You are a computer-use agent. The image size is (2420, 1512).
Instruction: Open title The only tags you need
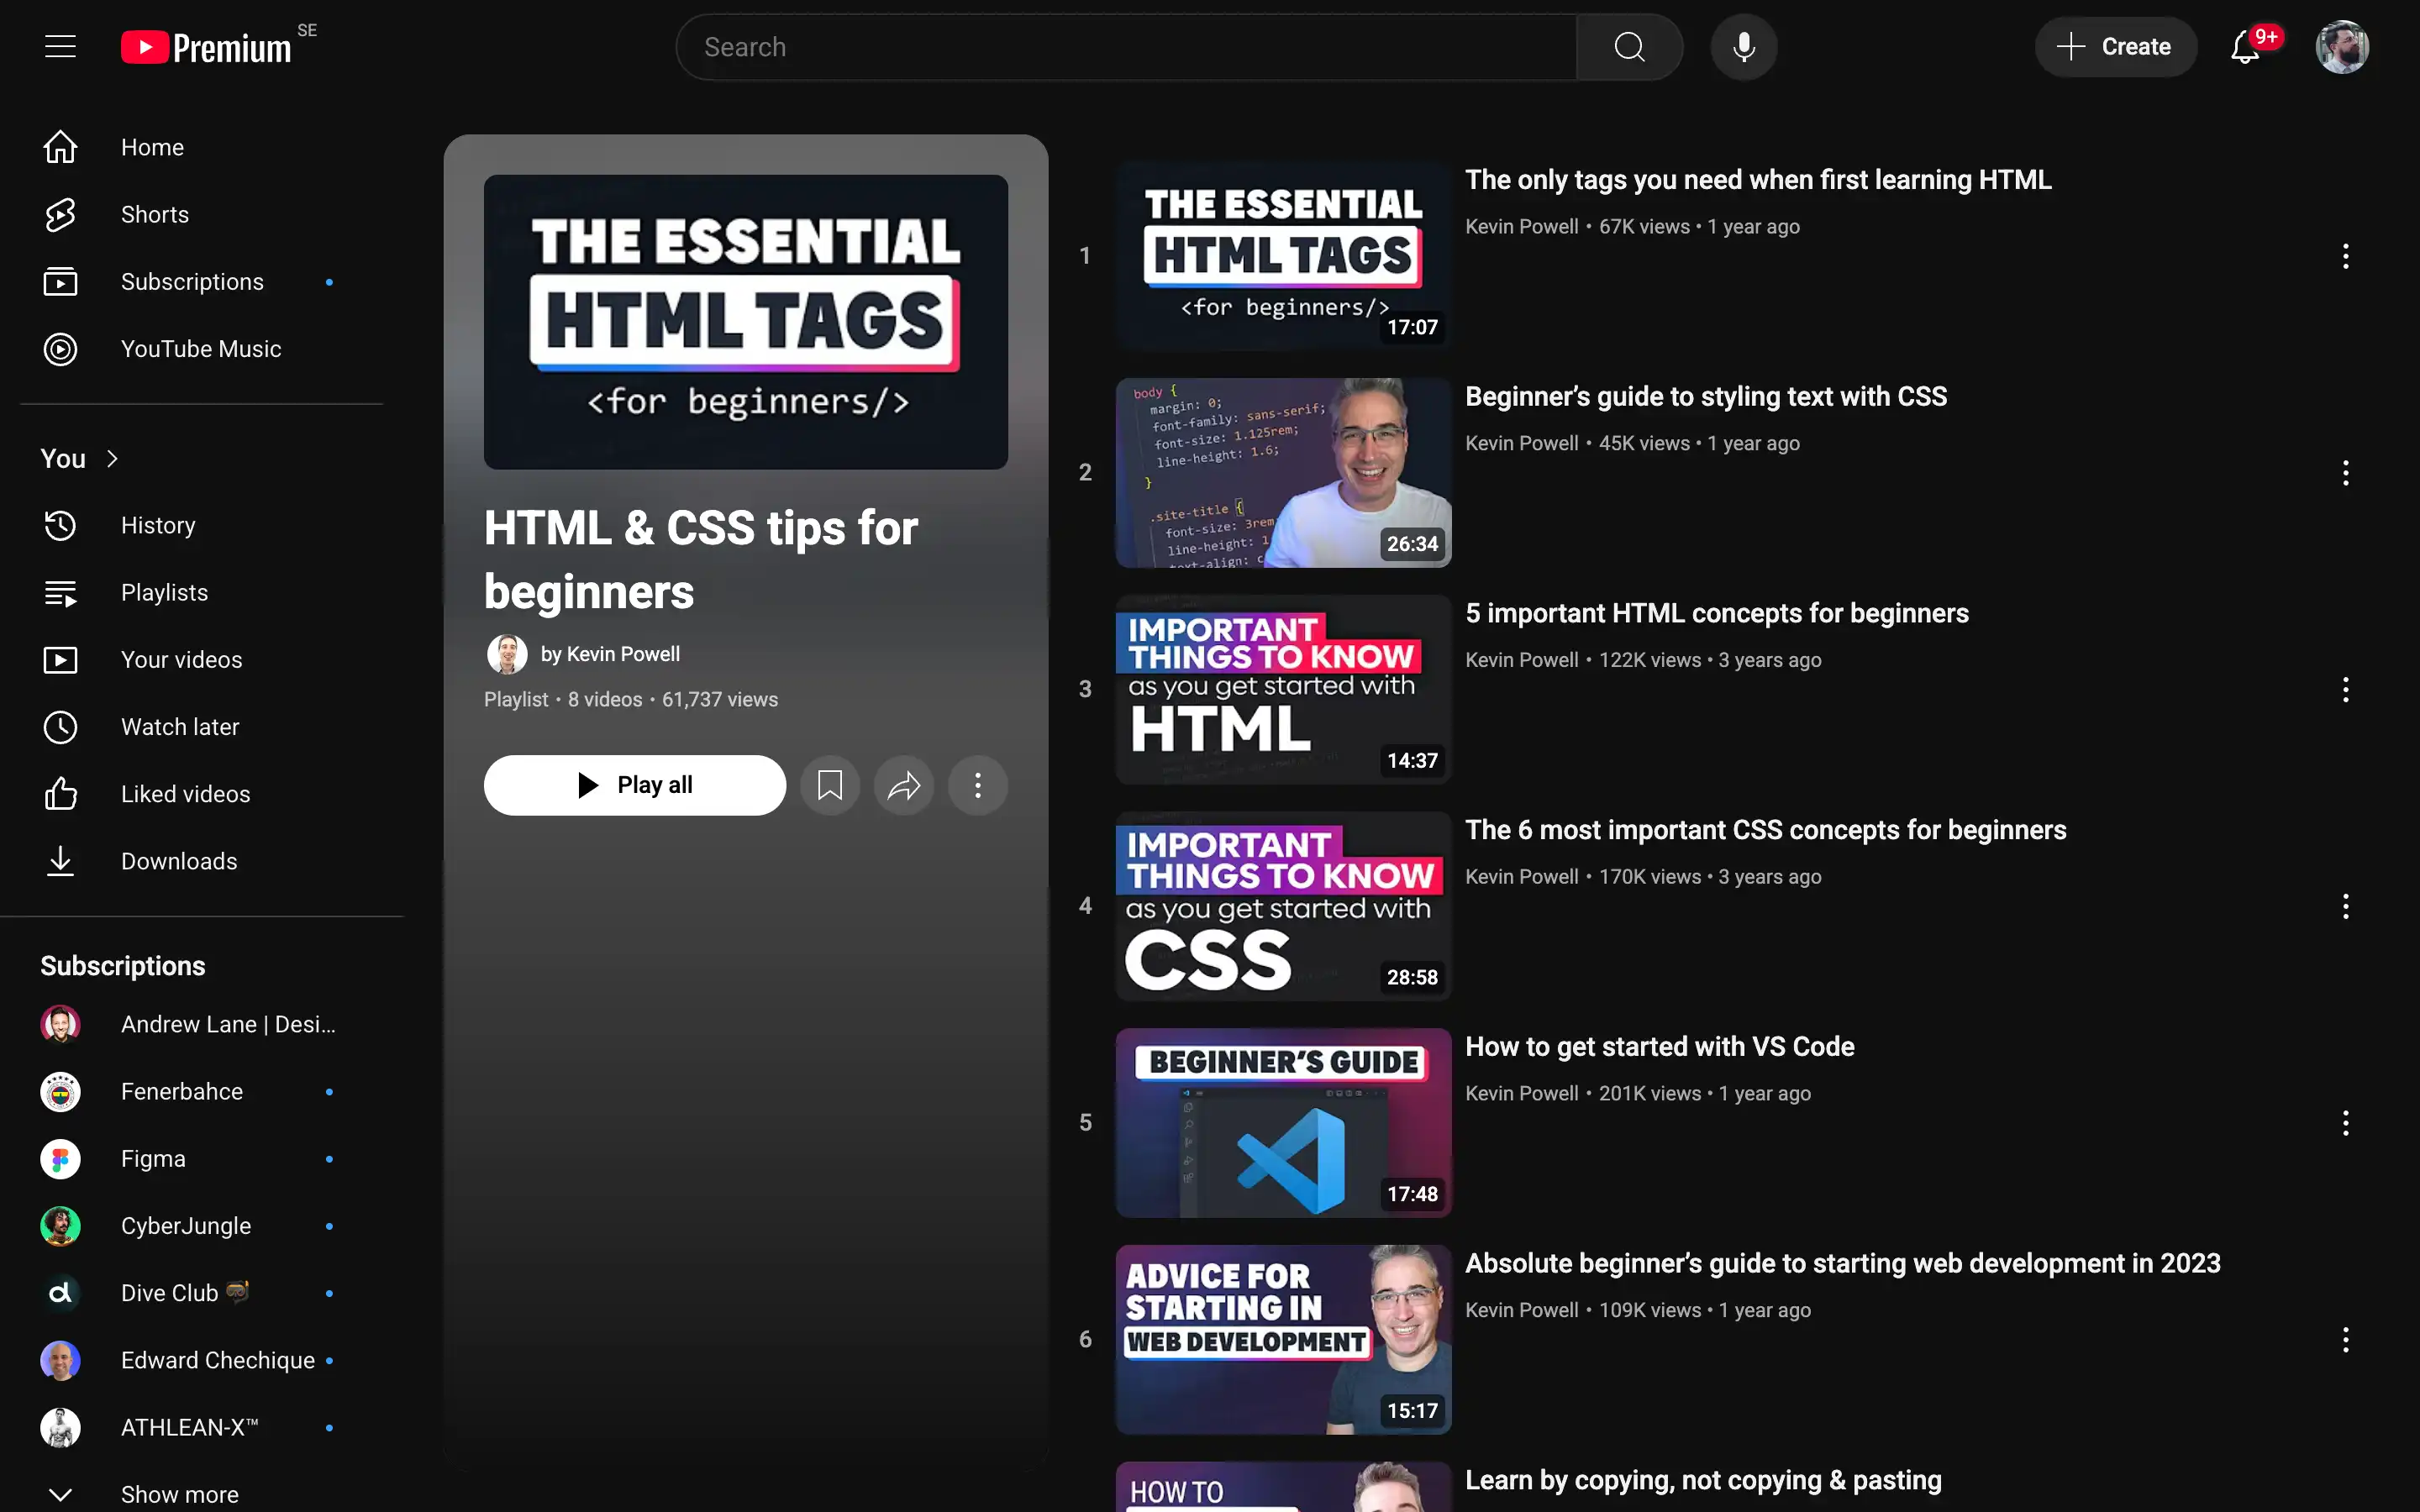tap(1758, 180)
